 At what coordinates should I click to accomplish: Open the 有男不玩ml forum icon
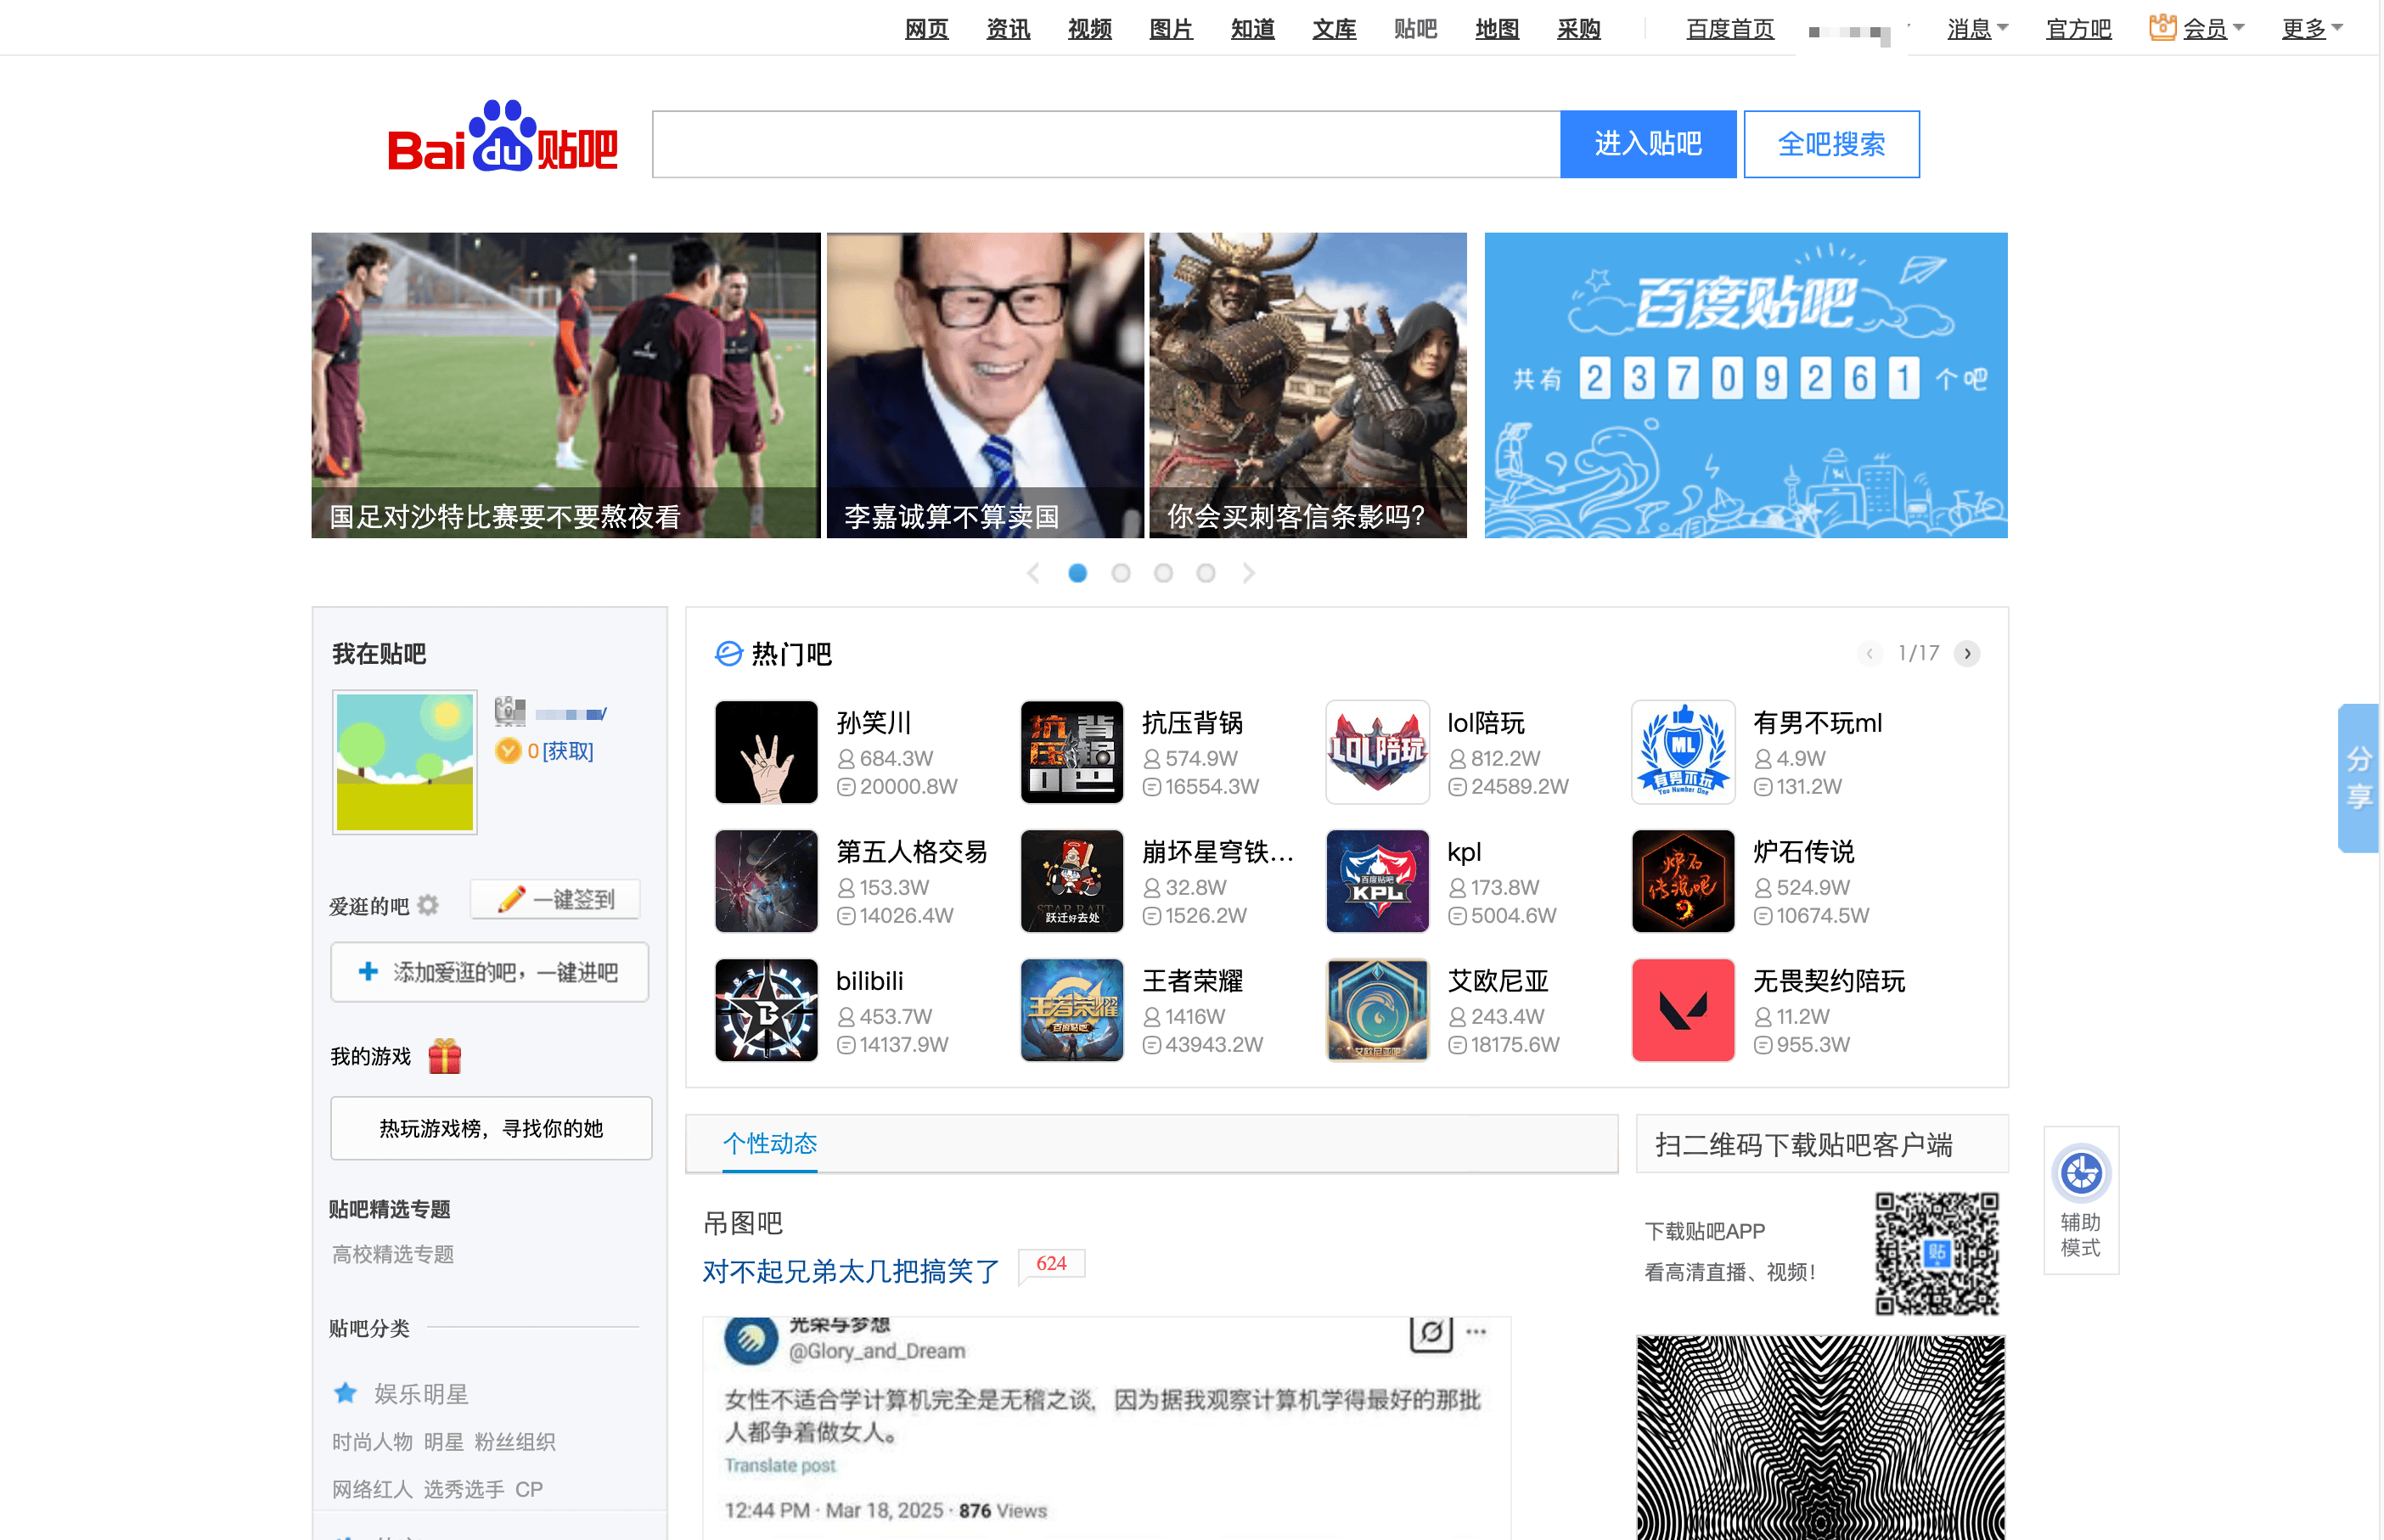pos(1683,752)
